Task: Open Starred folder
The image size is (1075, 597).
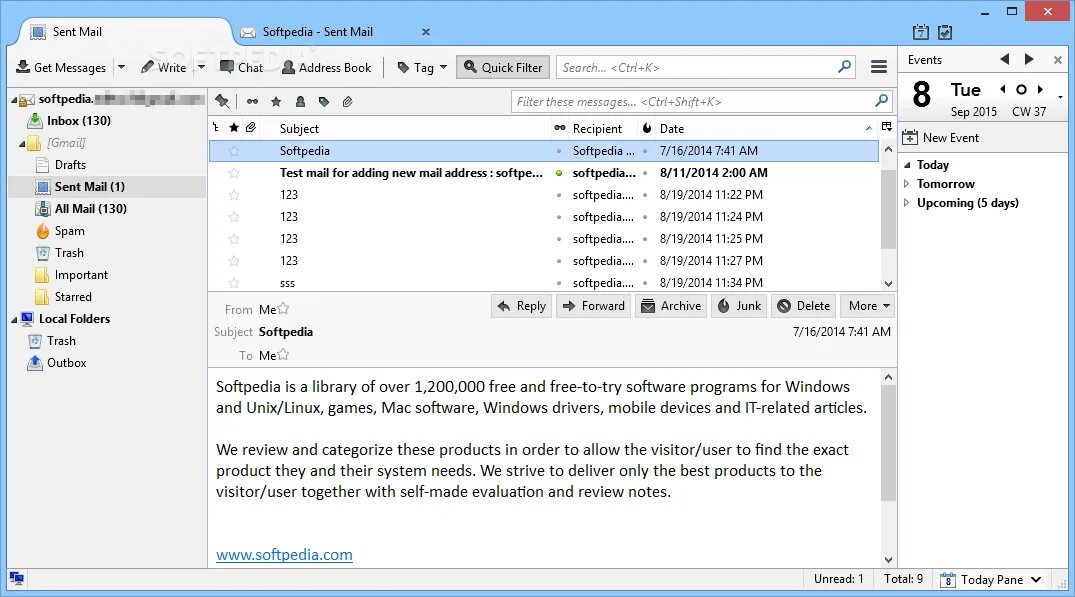Action: 73,297
